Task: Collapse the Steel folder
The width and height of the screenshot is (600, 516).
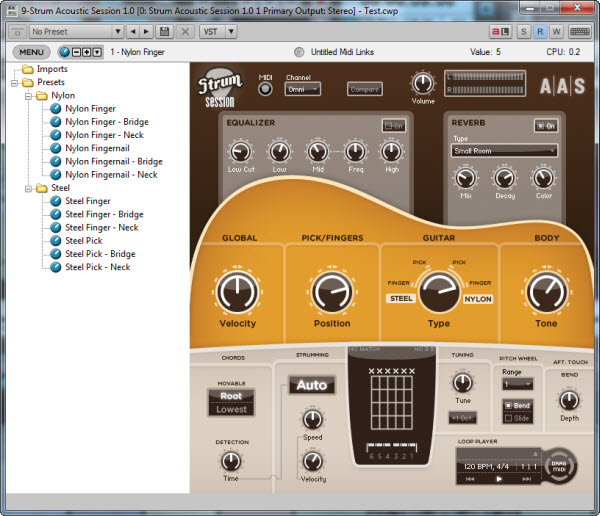Action: (28, 188)
